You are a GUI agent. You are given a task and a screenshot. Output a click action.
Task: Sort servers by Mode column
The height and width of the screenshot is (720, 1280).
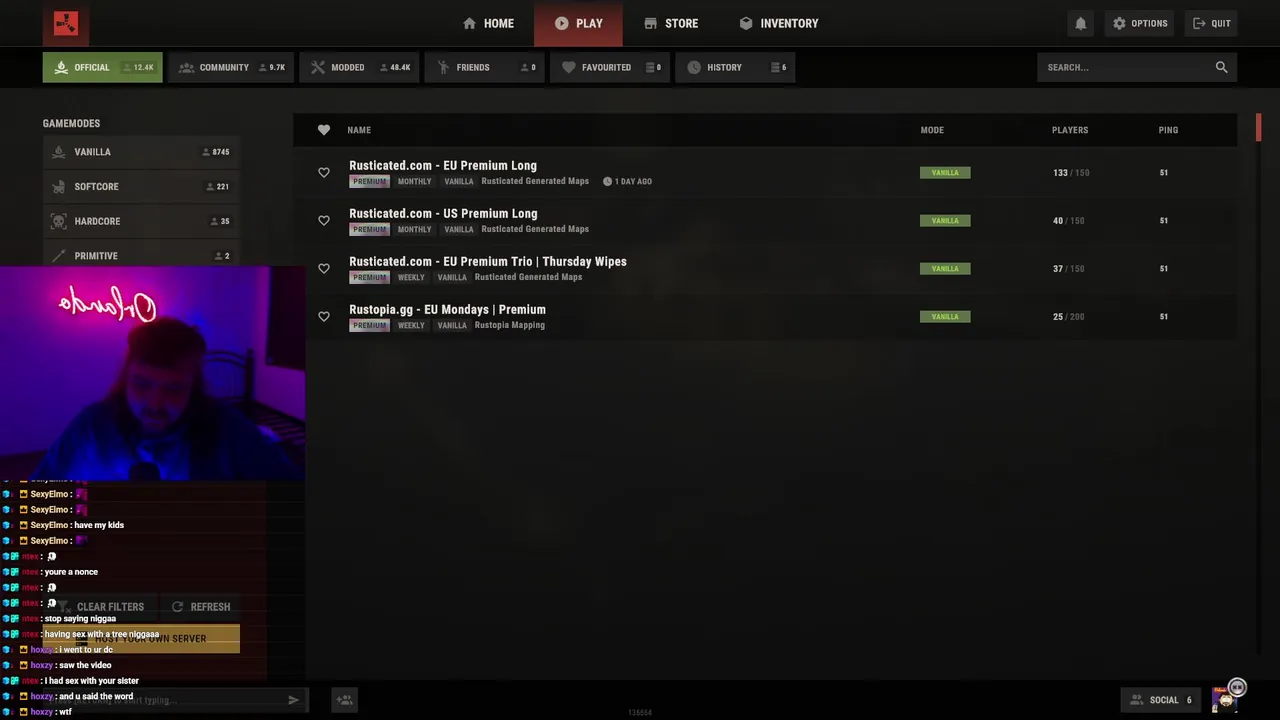coord(932,130)
